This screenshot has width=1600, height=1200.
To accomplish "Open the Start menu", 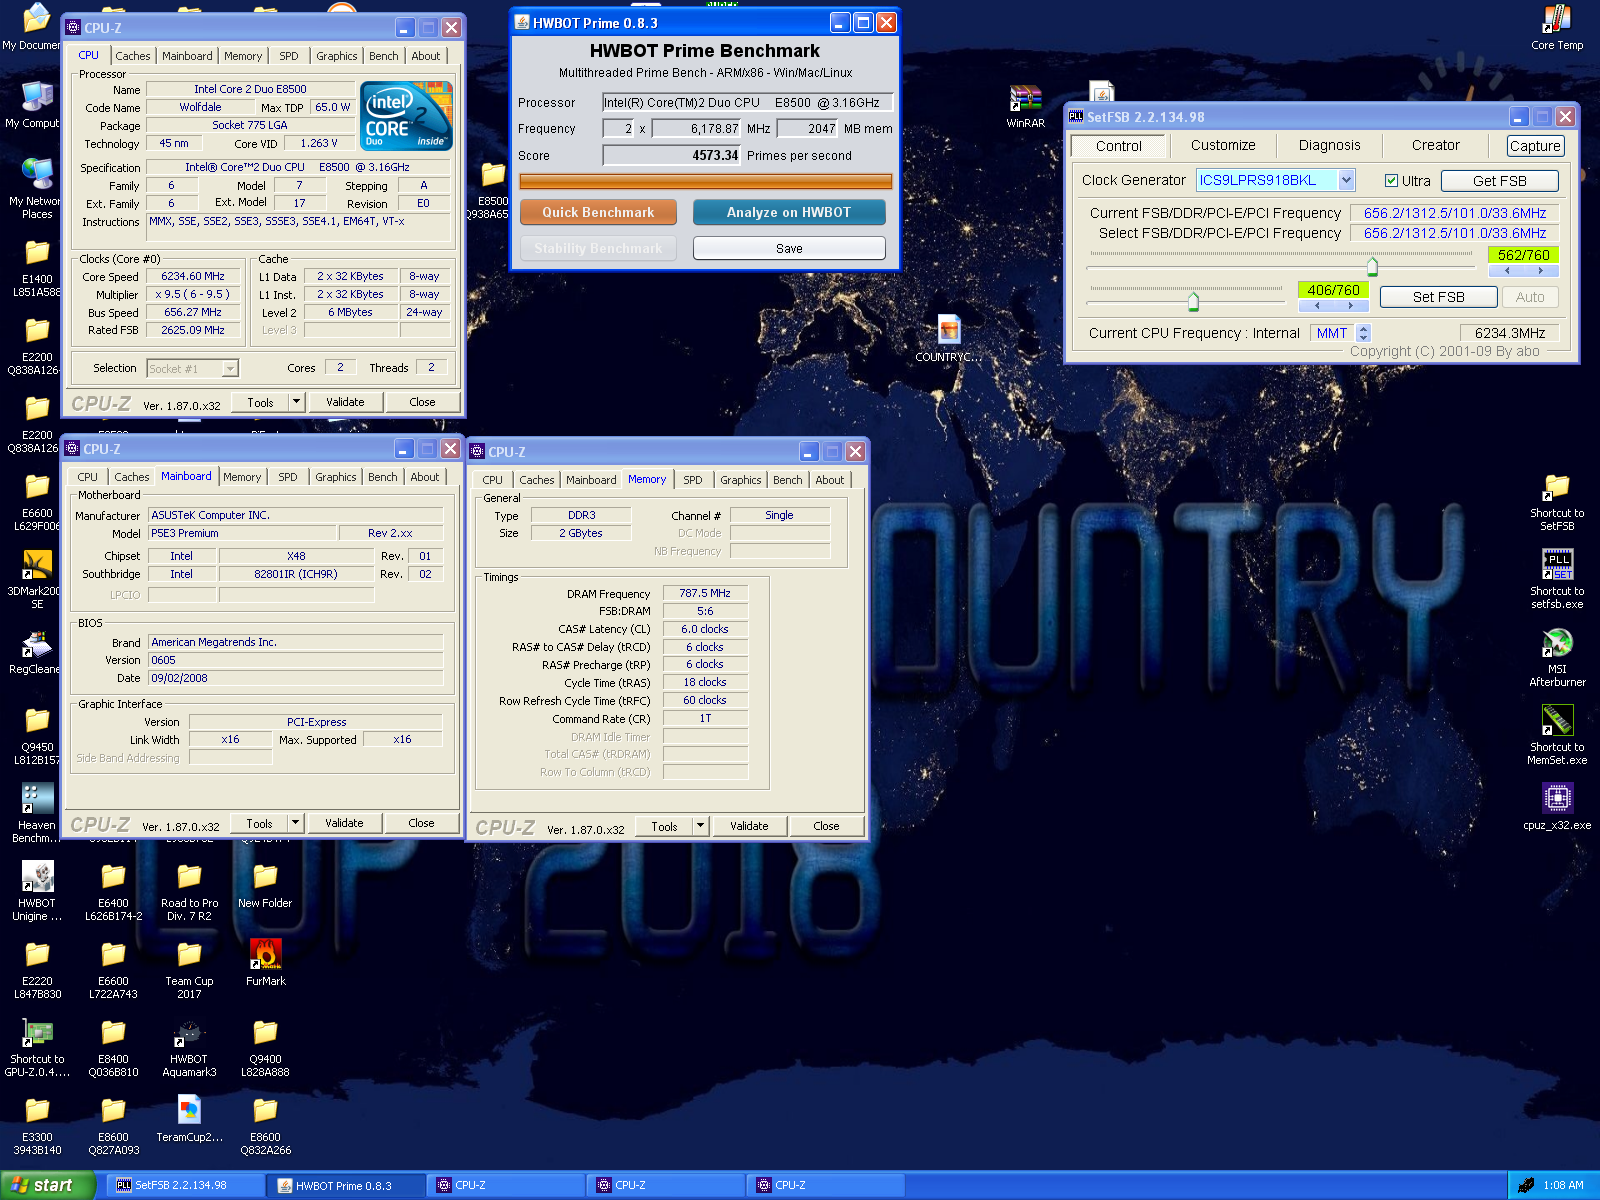I will click(47, 1185).
